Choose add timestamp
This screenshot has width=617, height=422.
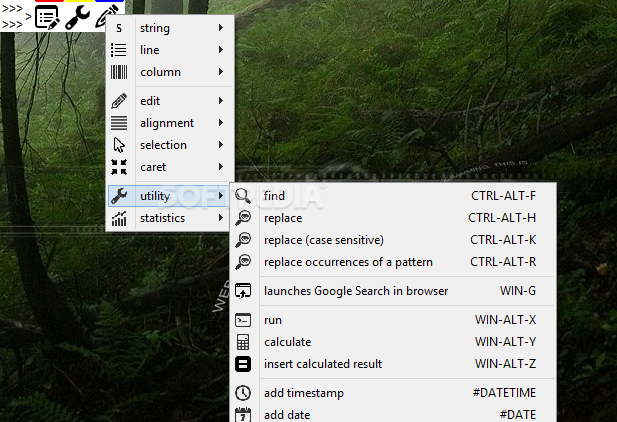pyautogui.click(x=393, y=393)
